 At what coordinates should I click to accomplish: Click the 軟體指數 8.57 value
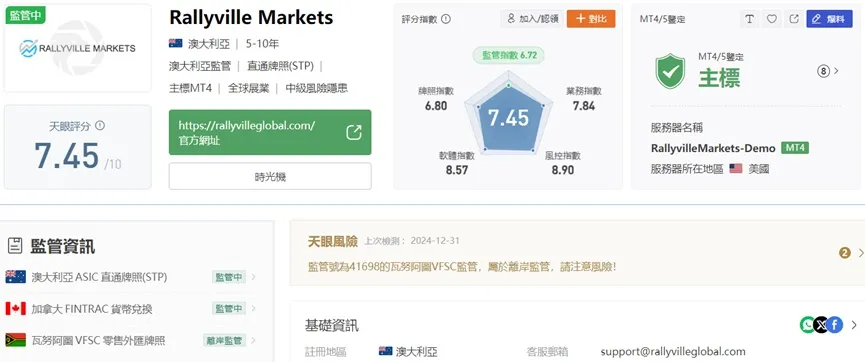(457, 170)
